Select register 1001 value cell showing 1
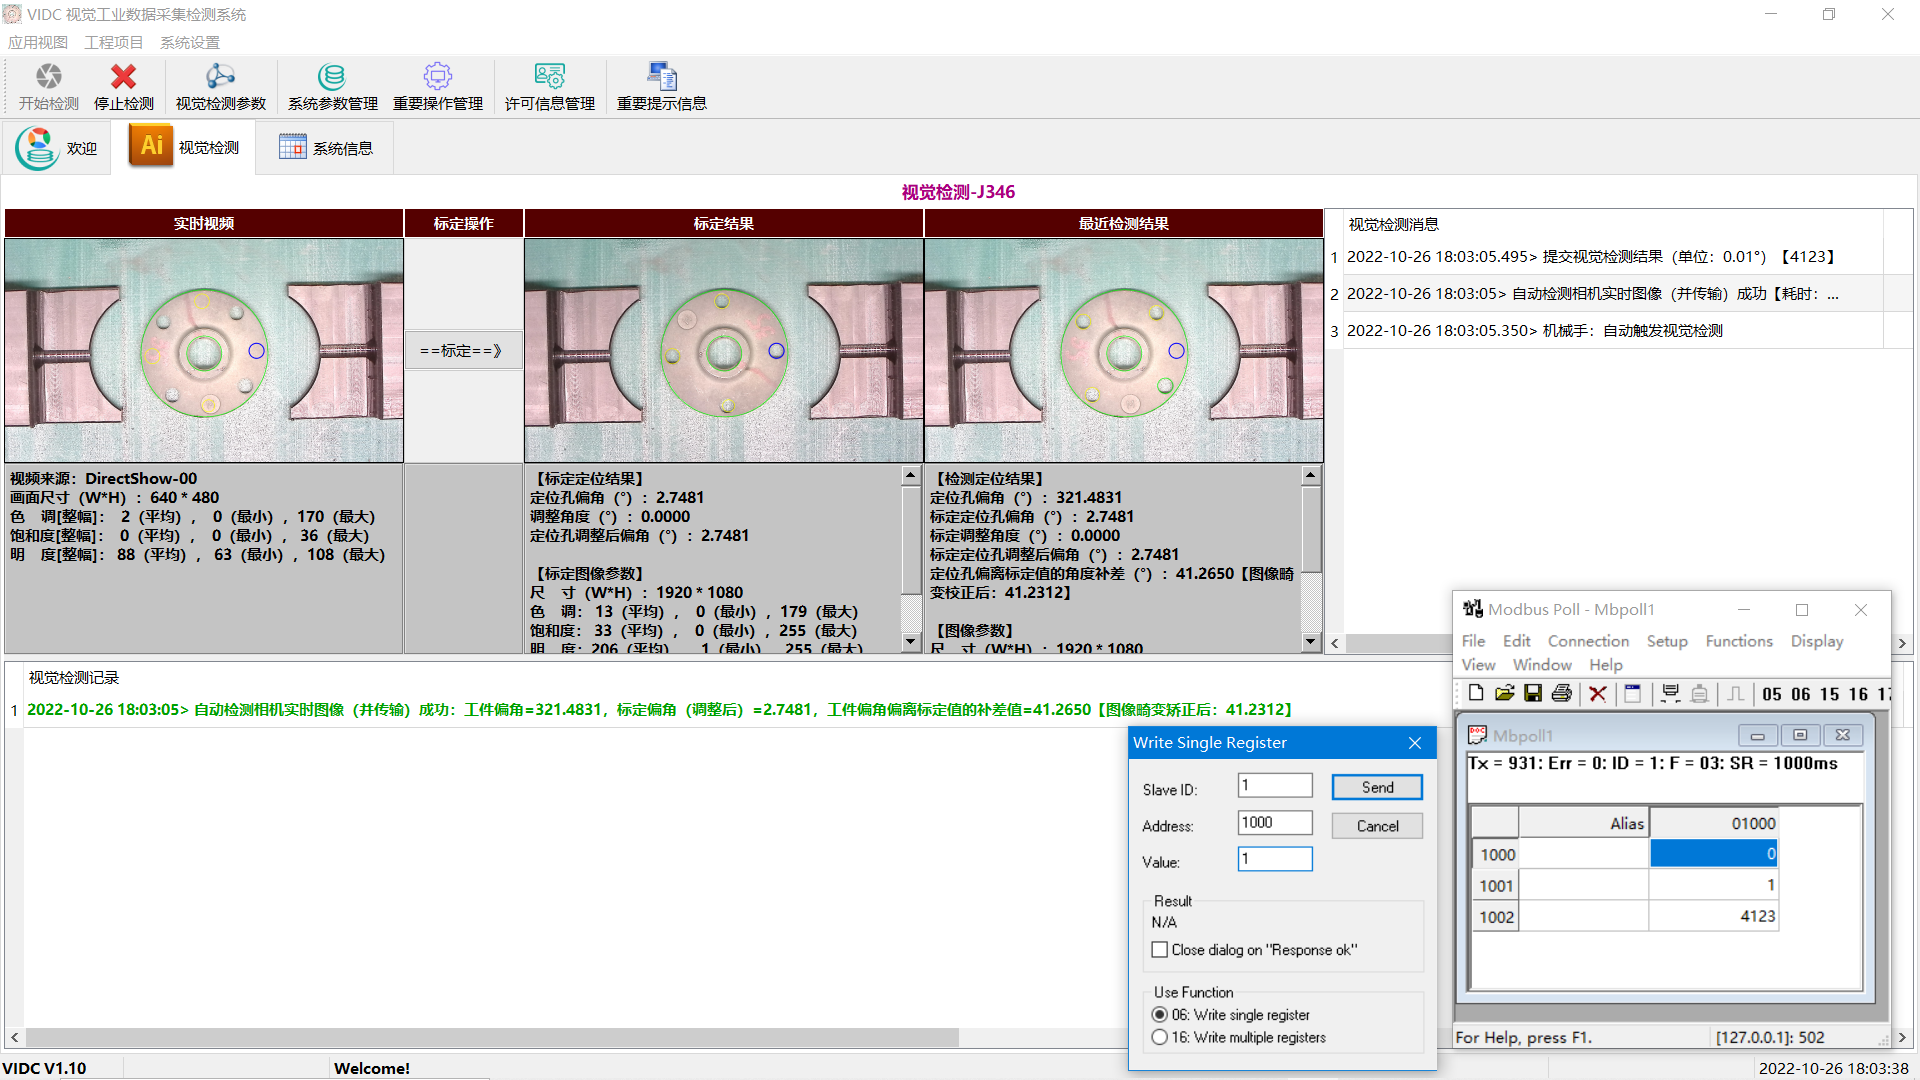 click(1714, 885)
